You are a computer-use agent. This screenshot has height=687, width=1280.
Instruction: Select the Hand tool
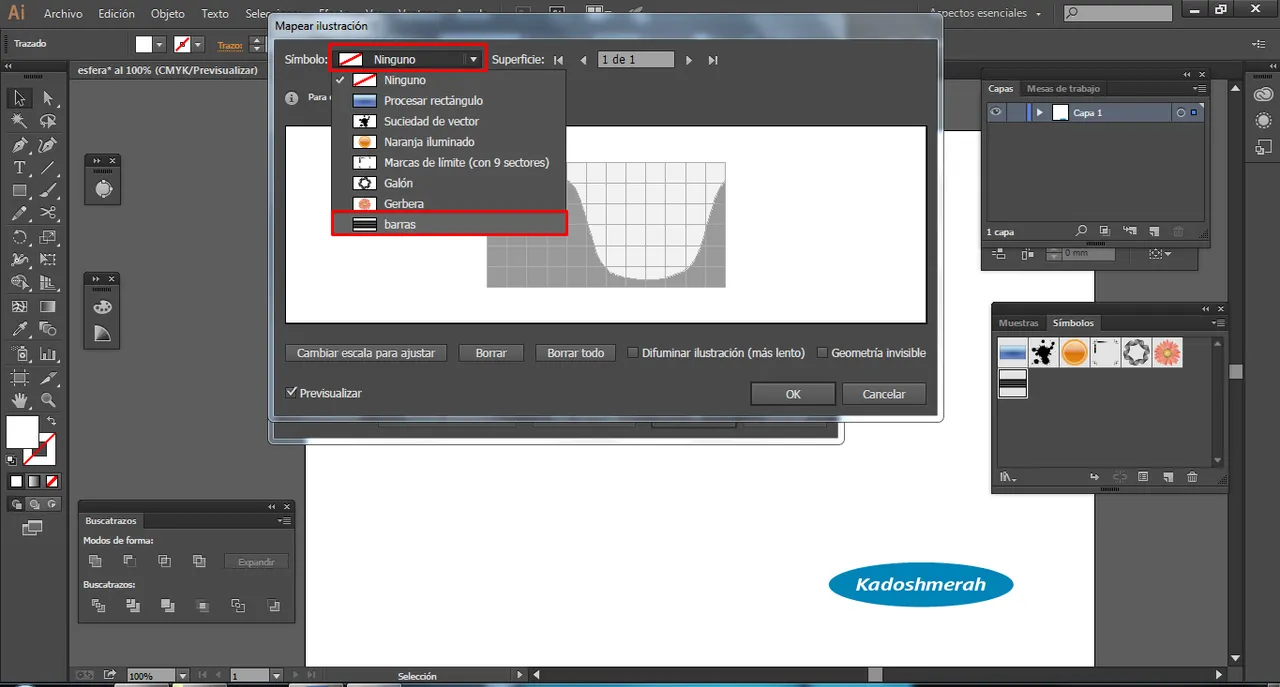pos(19,400)
